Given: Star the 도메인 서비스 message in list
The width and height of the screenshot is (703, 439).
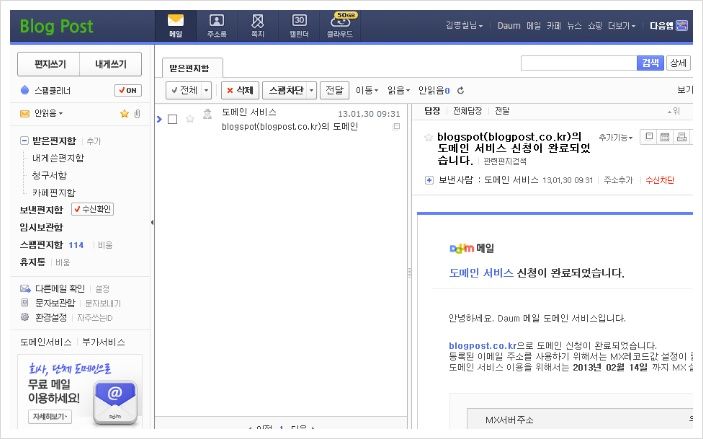Looking at the screenshot, I should [x=190, y=119].
